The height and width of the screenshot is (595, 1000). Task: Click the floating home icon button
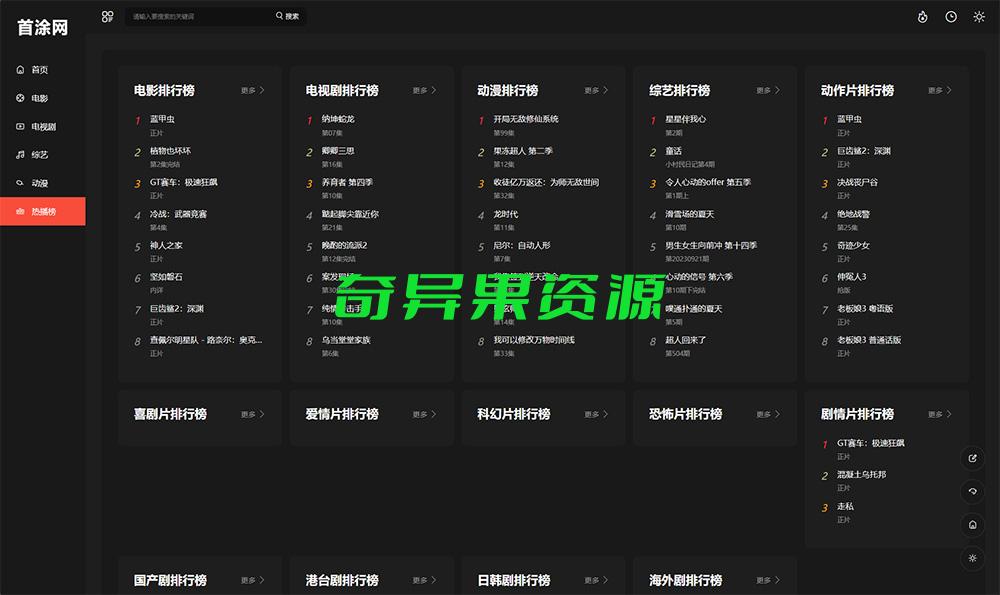974,524
